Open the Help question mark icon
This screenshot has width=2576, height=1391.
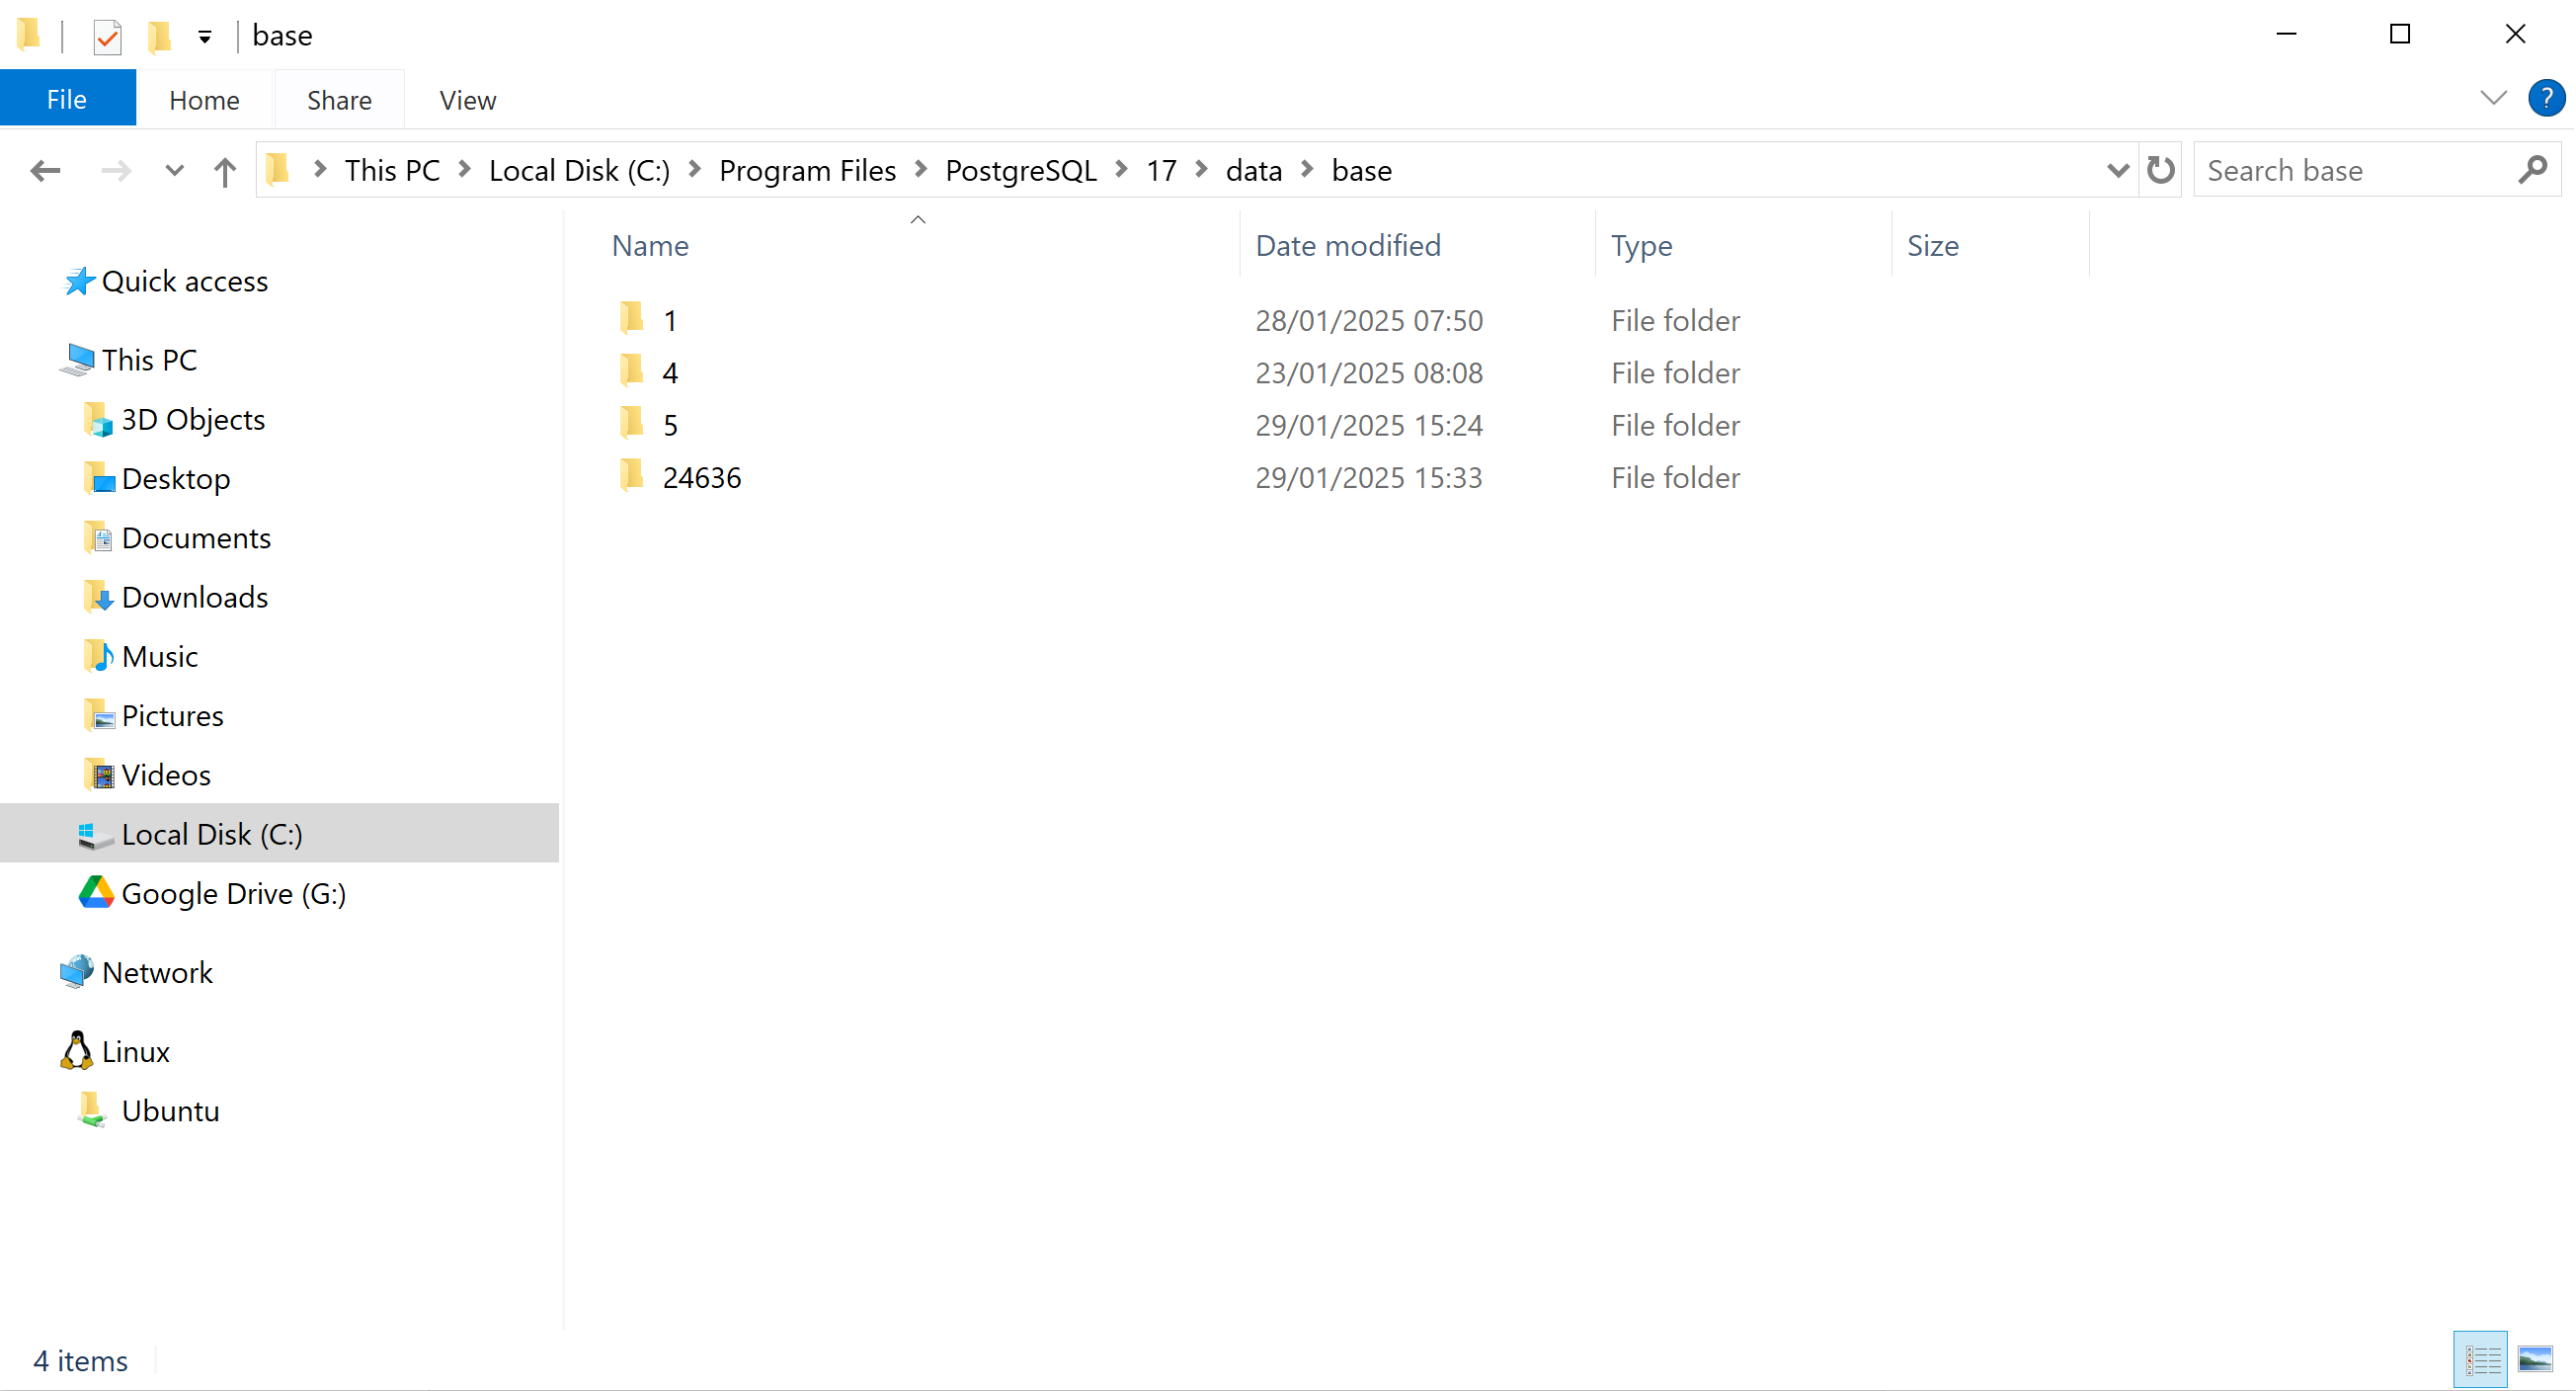[2545, 98]
